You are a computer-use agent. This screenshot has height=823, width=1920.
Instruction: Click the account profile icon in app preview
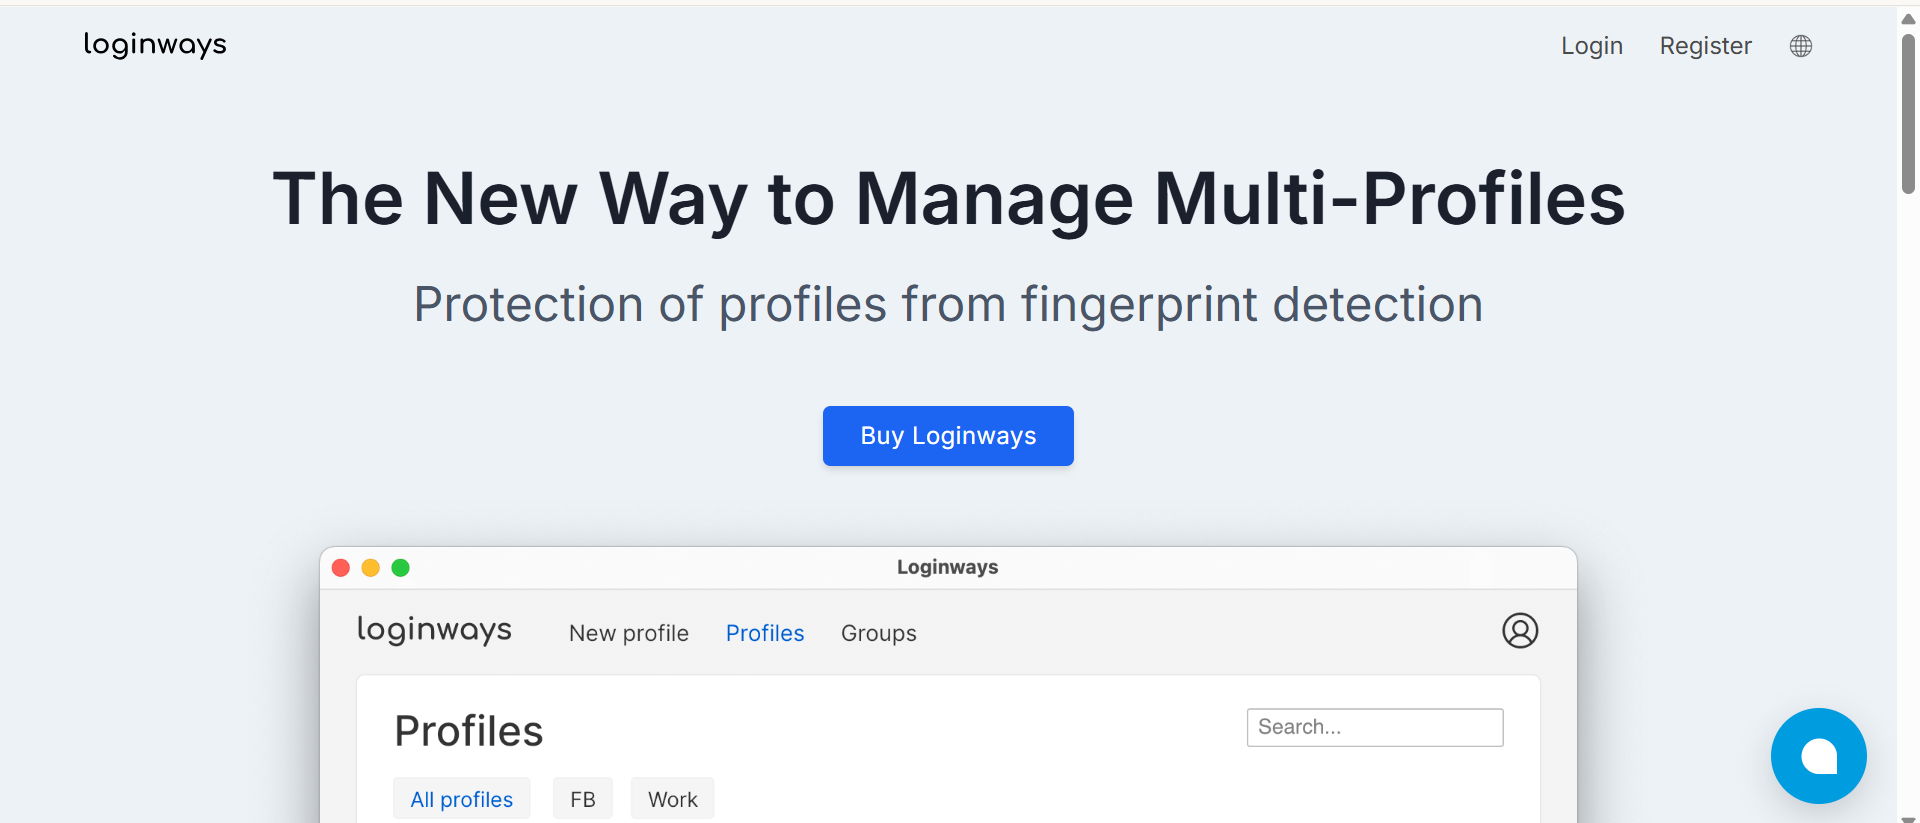point(1520,632)
